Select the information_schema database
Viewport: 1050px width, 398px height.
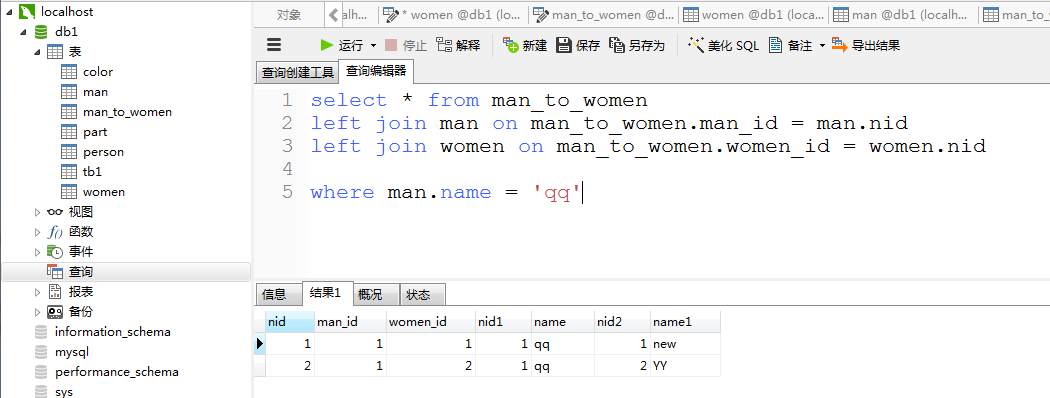(112, 332)
